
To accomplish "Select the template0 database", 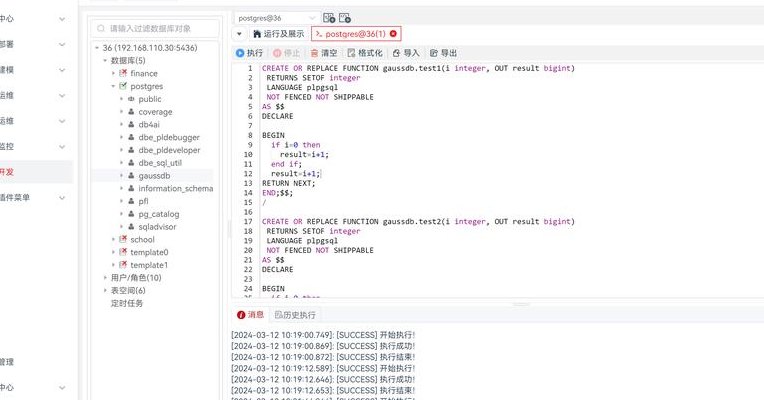I will tap(149, 252).
